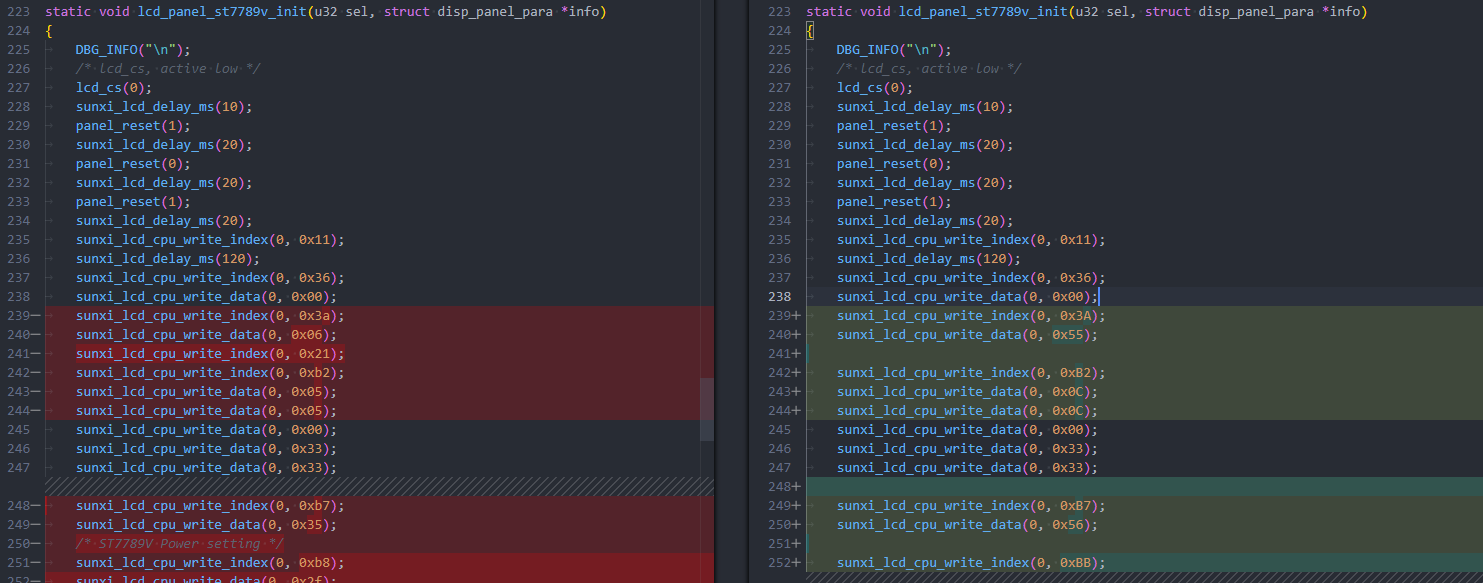Click panel_reset(1) on right line 233
Viewport: 1483px width, 583px height.
894,202
